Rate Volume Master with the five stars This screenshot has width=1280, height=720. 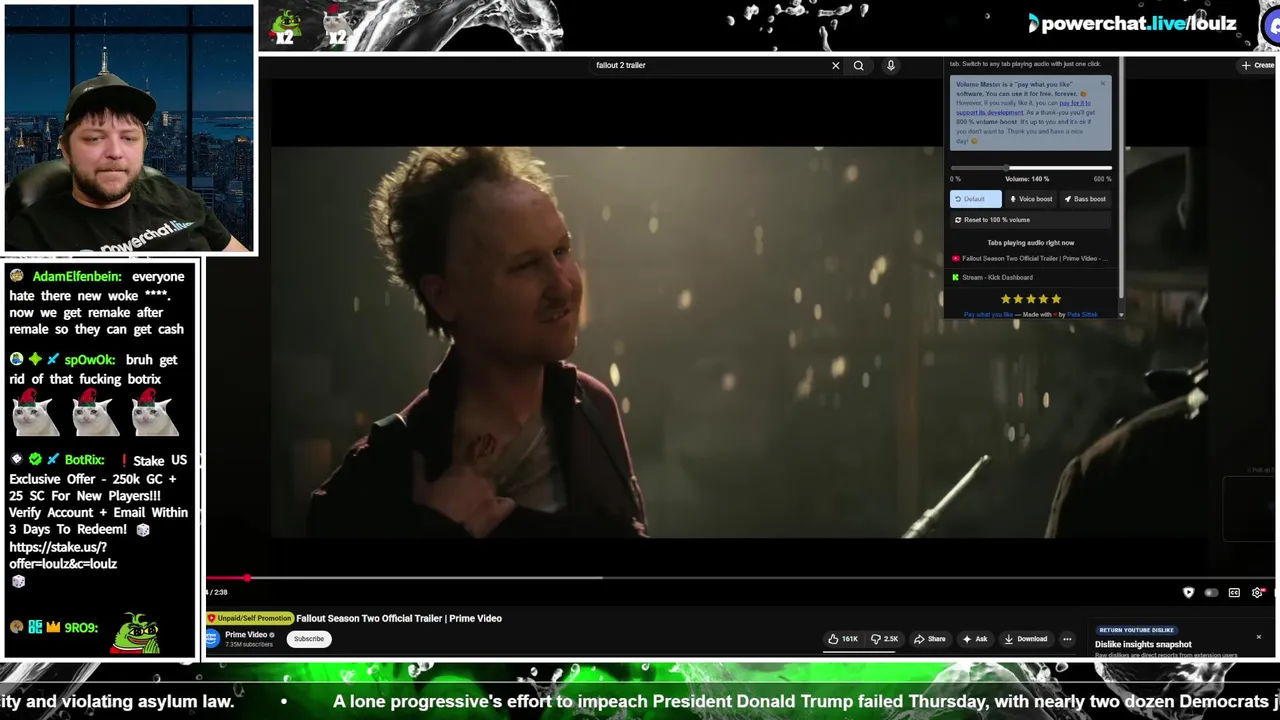pyautogui.click(x=1031, y=299)
